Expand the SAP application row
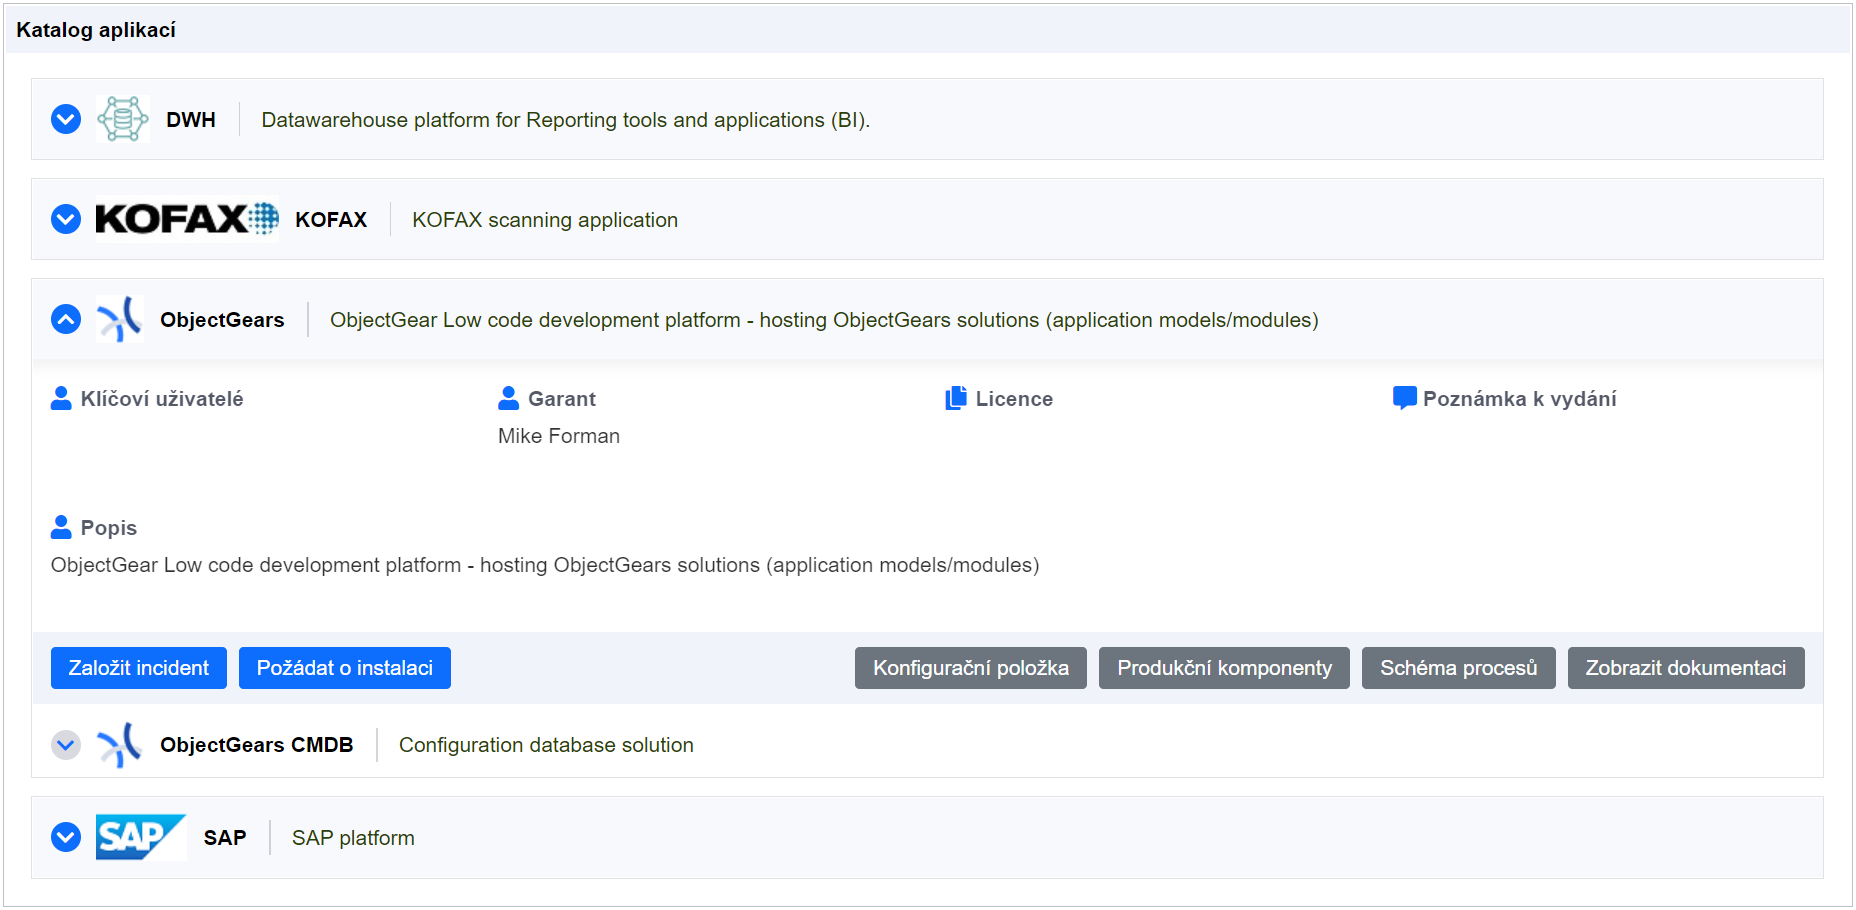 click(66, 837)
